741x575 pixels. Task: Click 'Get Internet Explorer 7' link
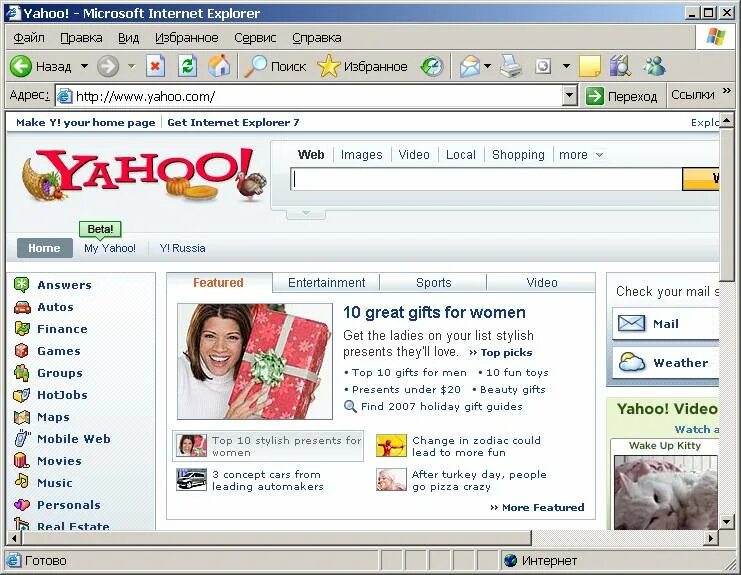(x=233, y=123)
